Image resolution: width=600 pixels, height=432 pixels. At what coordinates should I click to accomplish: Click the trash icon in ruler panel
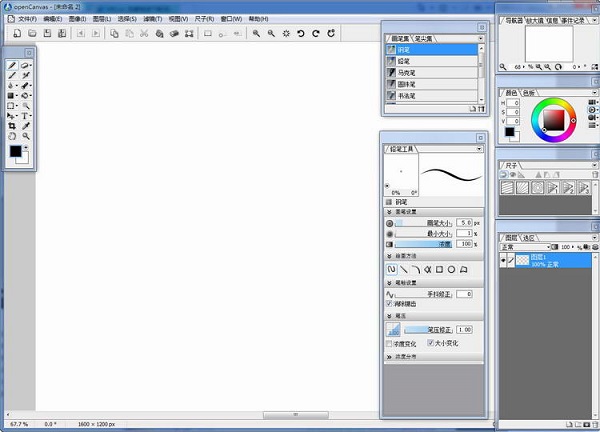595,174
